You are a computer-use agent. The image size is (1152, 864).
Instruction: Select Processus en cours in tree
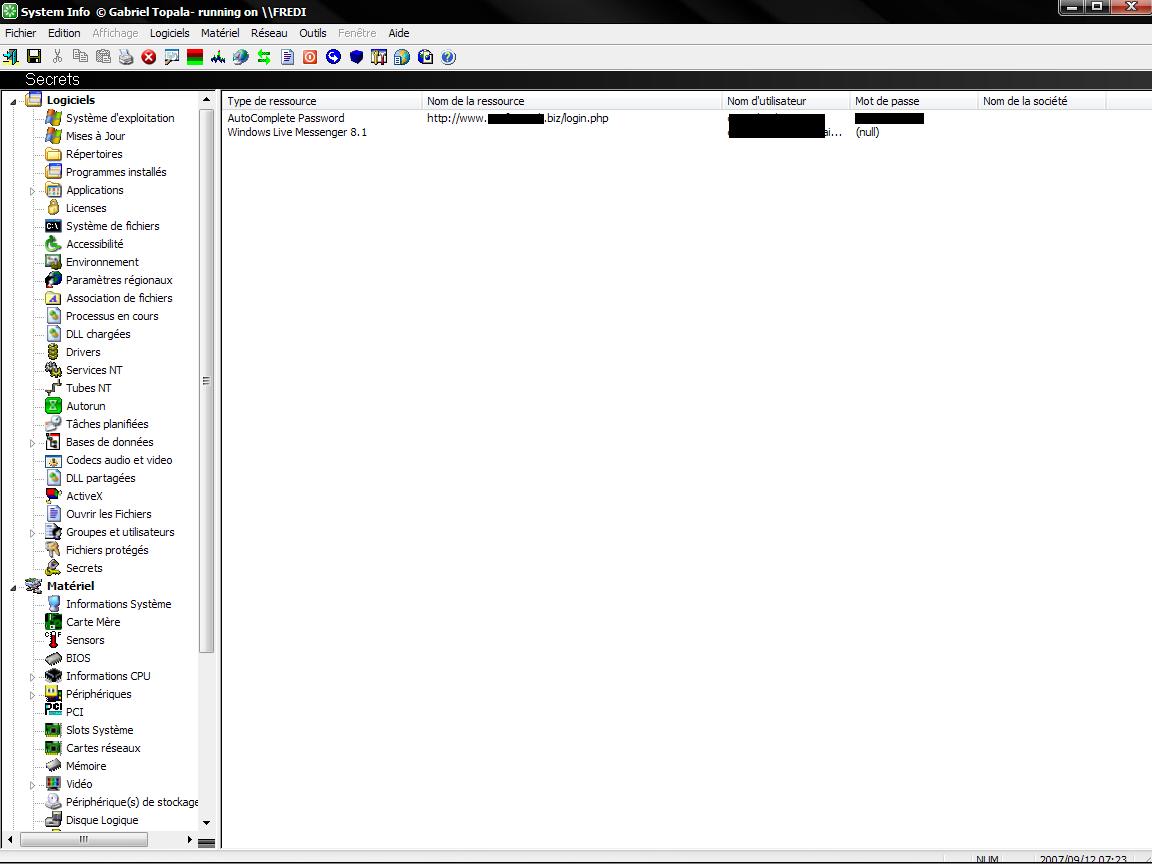112,316
